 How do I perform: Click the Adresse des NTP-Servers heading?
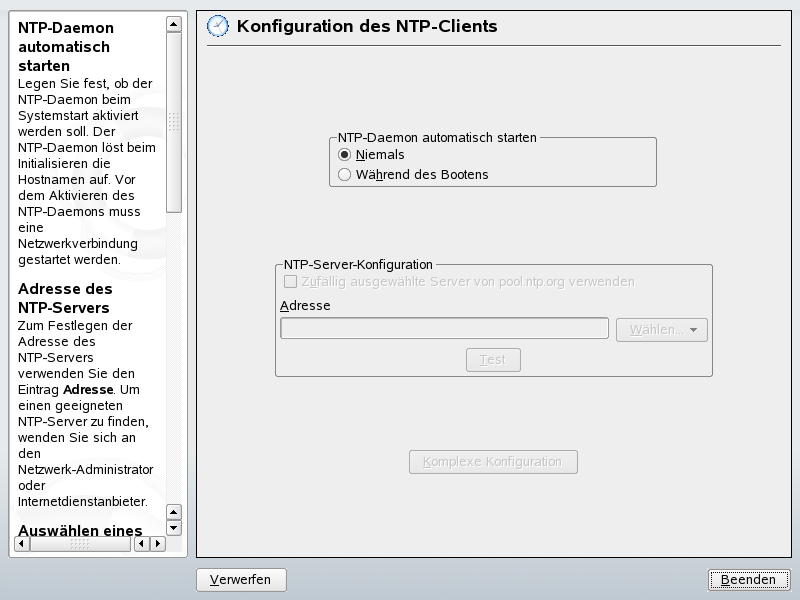pyautogui.click(x=64, y=297)
